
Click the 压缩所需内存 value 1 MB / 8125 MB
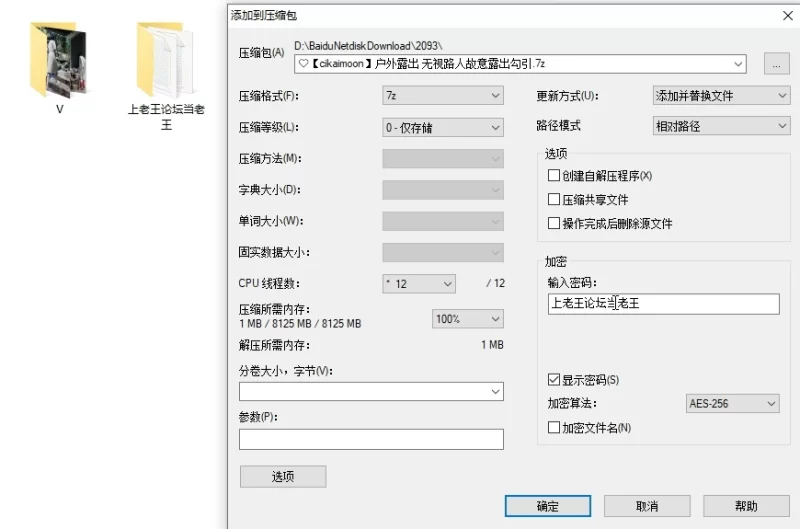pos(300,323)
